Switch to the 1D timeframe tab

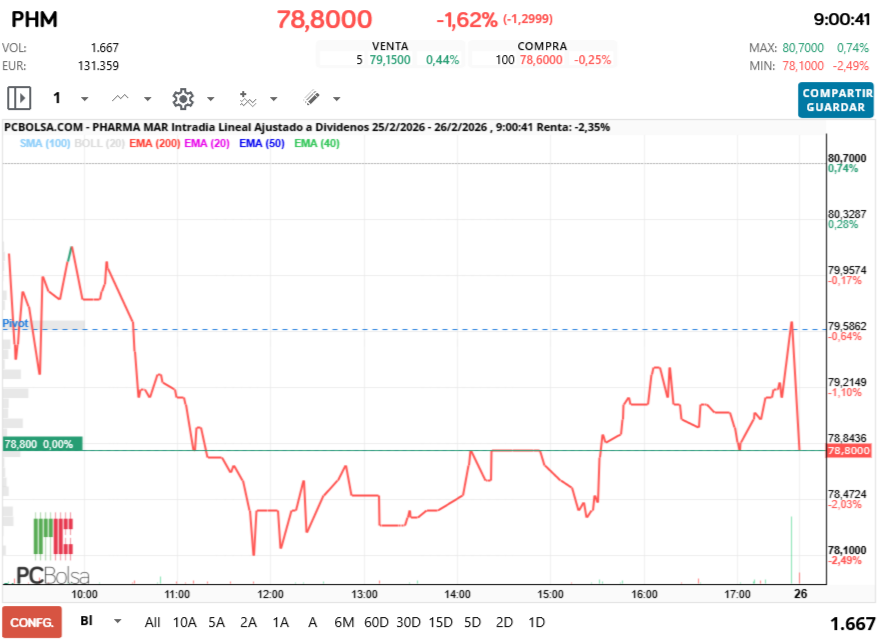(536, 622)
